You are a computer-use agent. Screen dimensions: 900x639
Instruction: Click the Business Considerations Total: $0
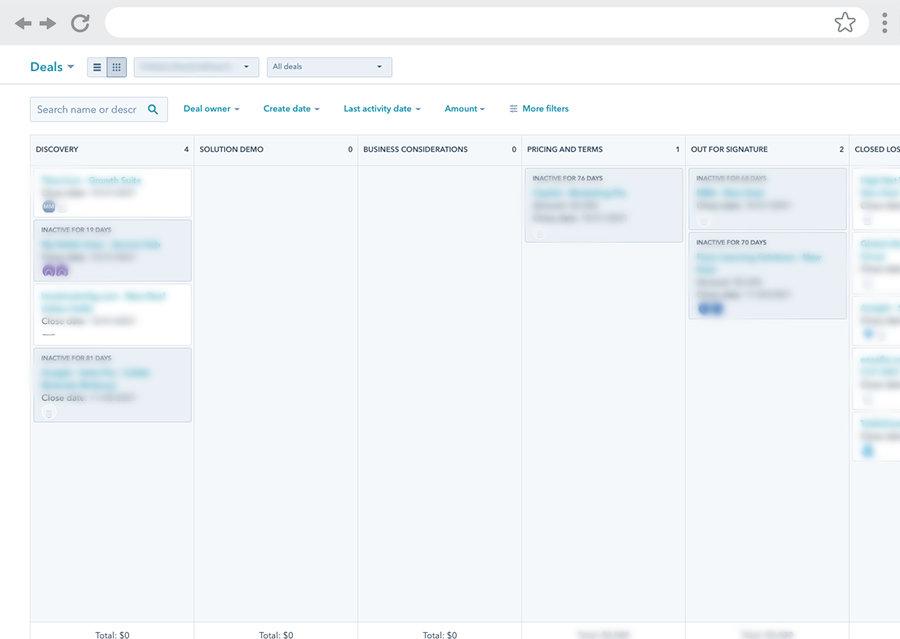[440, 634]
